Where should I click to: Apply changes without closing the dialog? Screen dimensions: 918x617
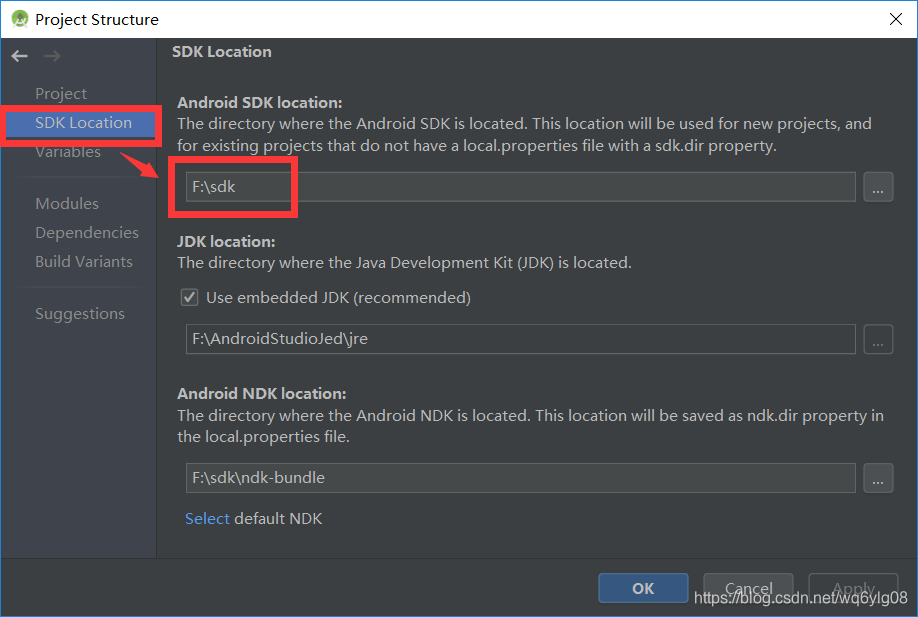[x=853, y=588]
